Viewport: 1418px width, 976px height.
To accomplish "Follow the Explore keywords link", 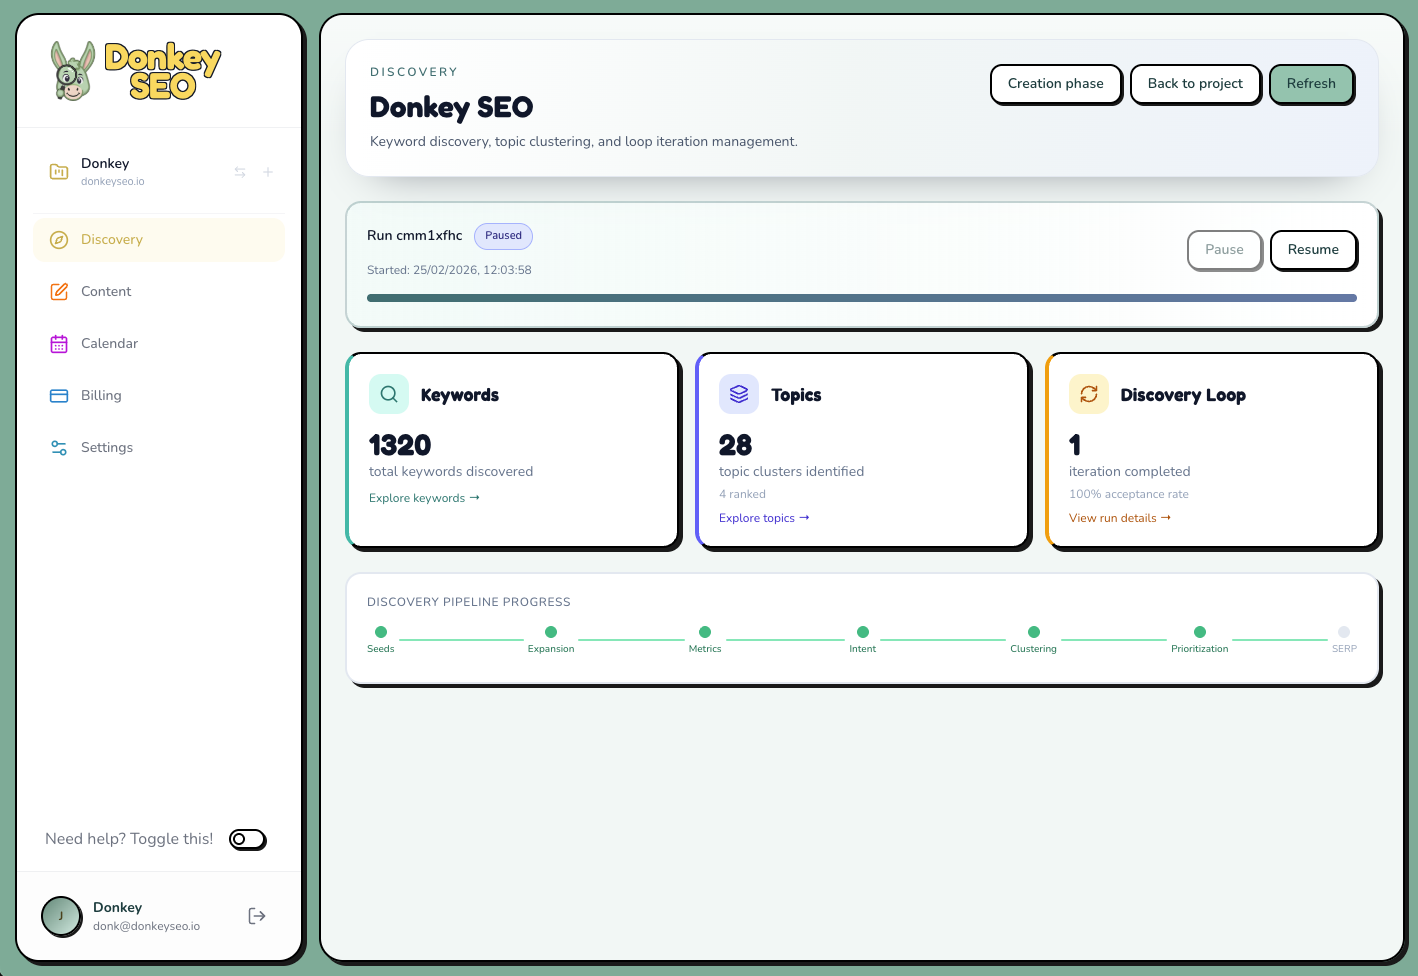I will pyautogui.click(x=424, y=498).
